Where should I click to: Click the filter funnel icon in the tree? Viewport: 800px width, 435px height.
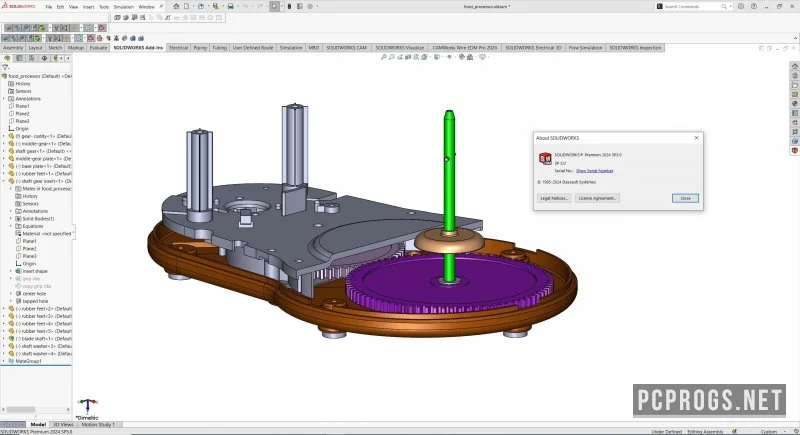[6, 67]
